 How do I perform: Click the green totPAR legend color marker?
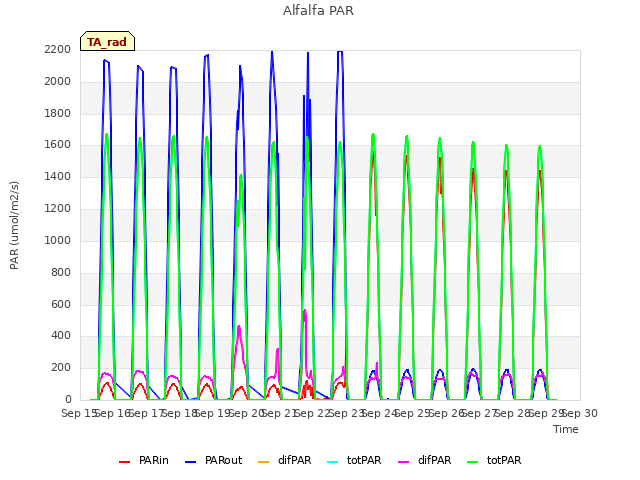click(473, 462)
